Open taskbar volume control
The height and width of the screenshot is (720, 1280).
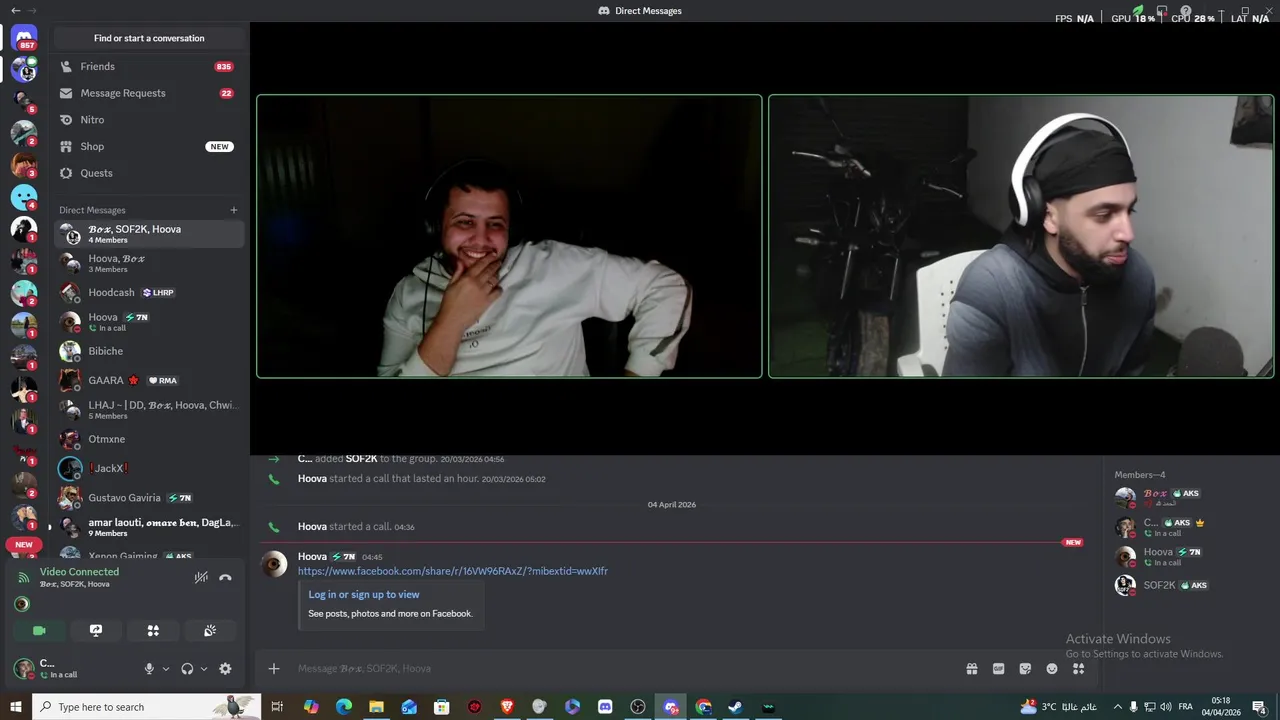pyautogui.click(x=1165, y=707)
